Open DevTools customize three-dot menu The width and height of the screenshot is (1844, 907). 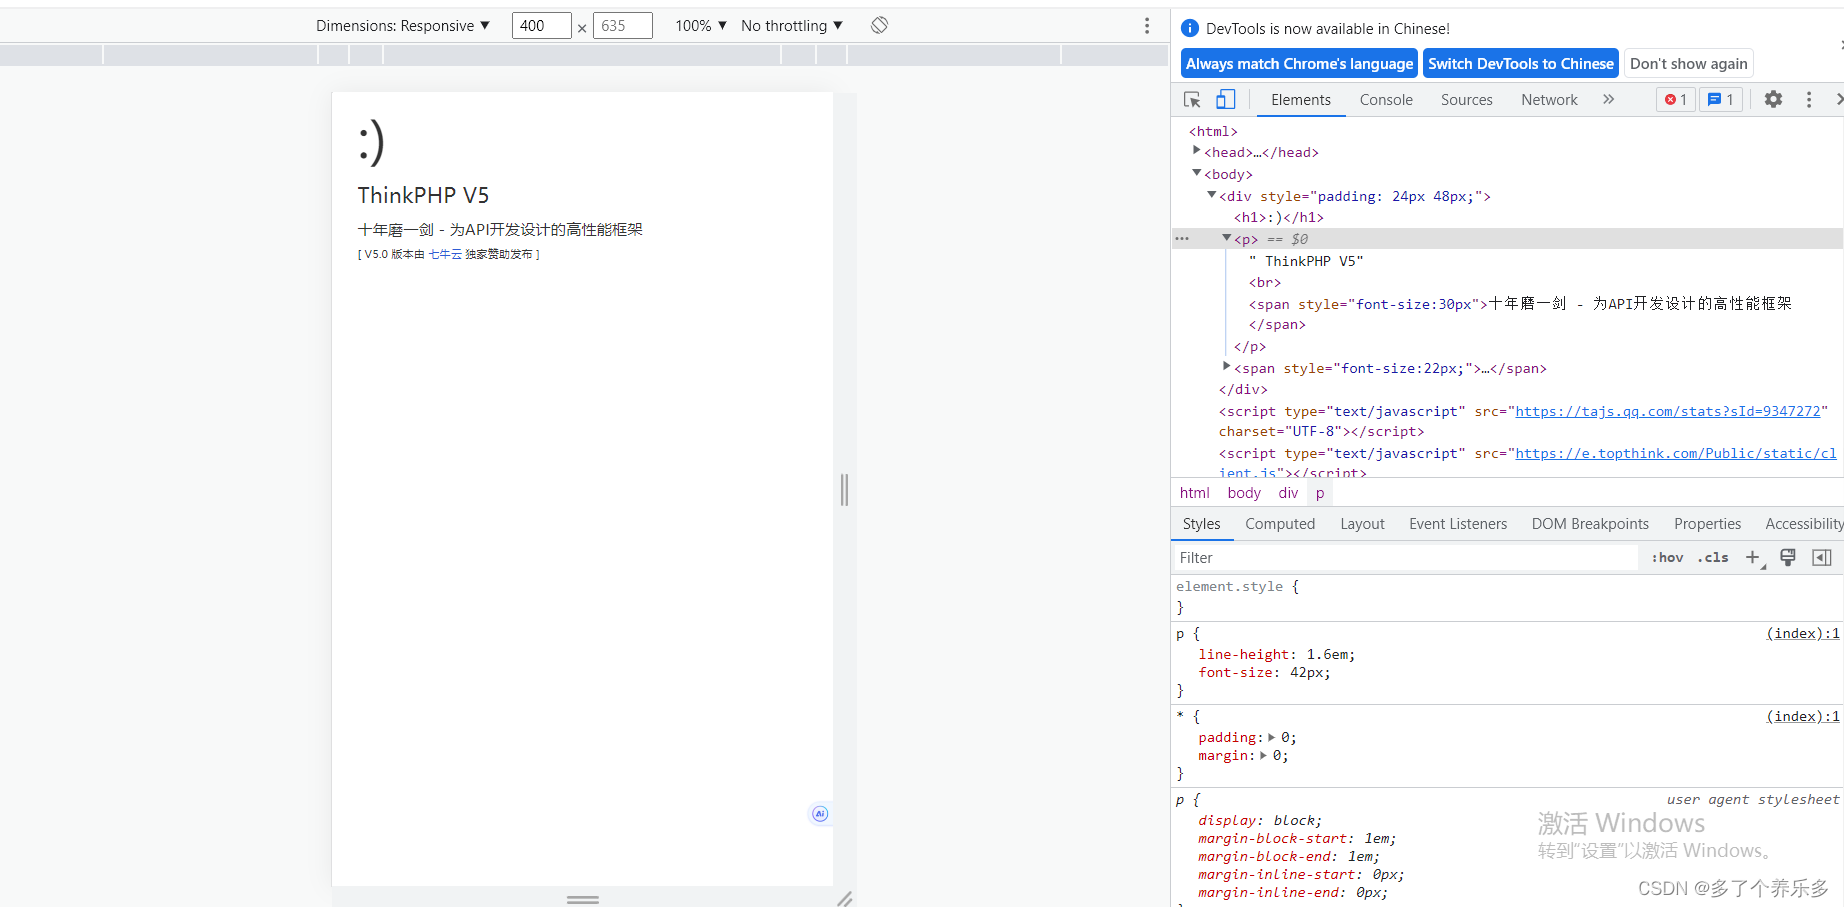pos(1808,99)
